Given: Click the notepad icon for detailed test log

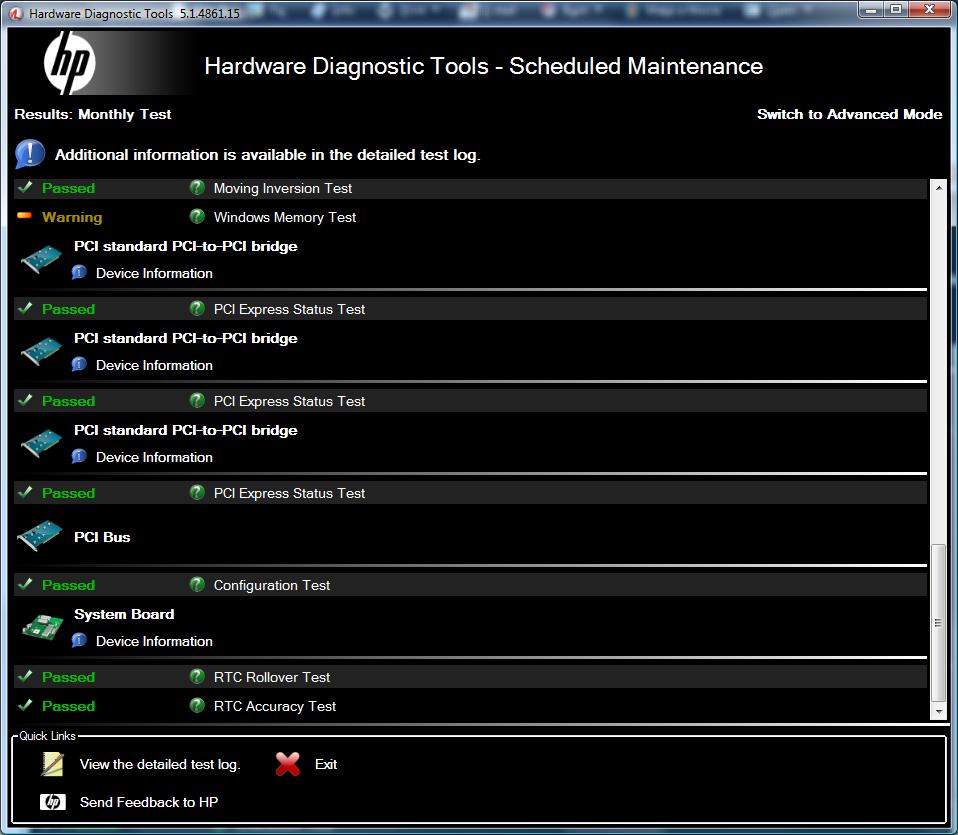Looking at the screenshot, I should [x=52, y=764].
